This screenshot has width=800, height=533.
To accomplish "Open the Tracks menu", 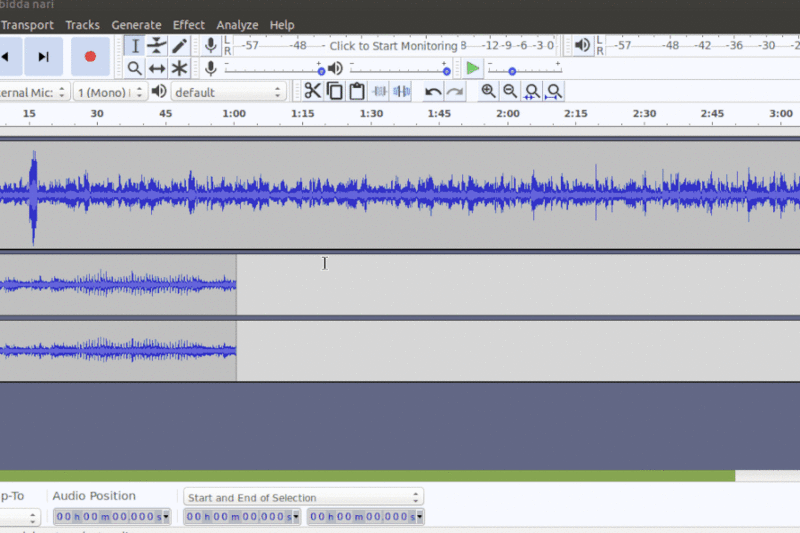I will (x=83, y=25).
